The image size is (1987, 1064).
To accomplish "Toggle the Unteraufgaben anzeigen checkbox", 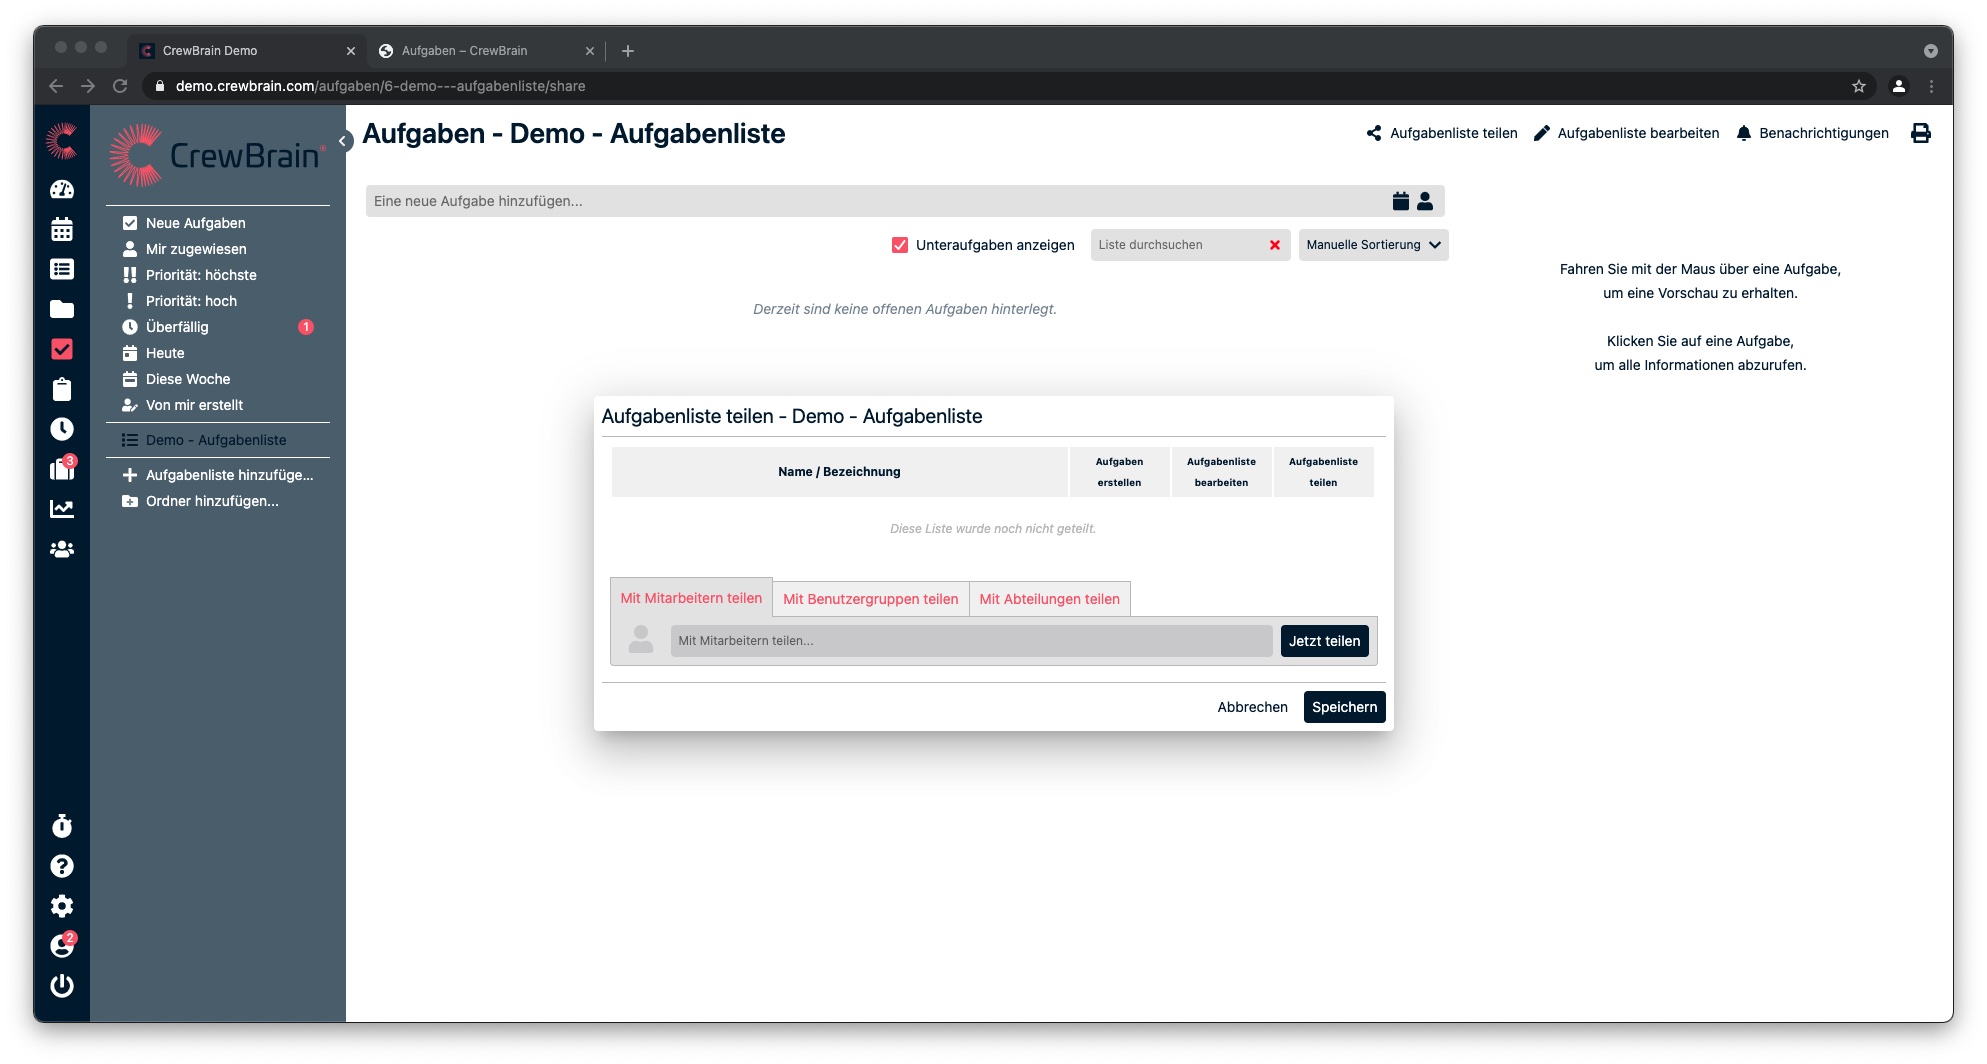I will pos(900,245).
